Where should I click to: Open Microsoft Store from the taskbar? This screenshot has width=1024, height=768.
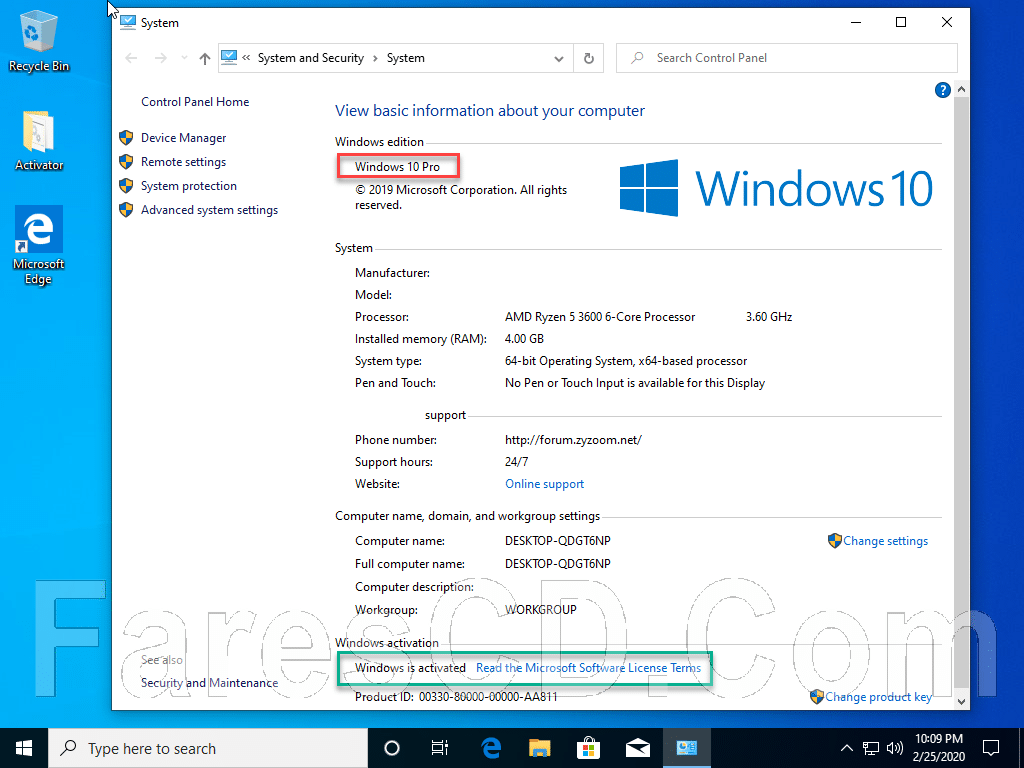pos(588,748)
